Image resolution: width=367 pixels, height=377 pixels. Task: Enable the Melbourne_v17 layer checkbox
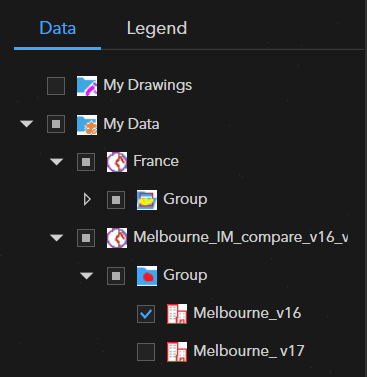point(146,352)
